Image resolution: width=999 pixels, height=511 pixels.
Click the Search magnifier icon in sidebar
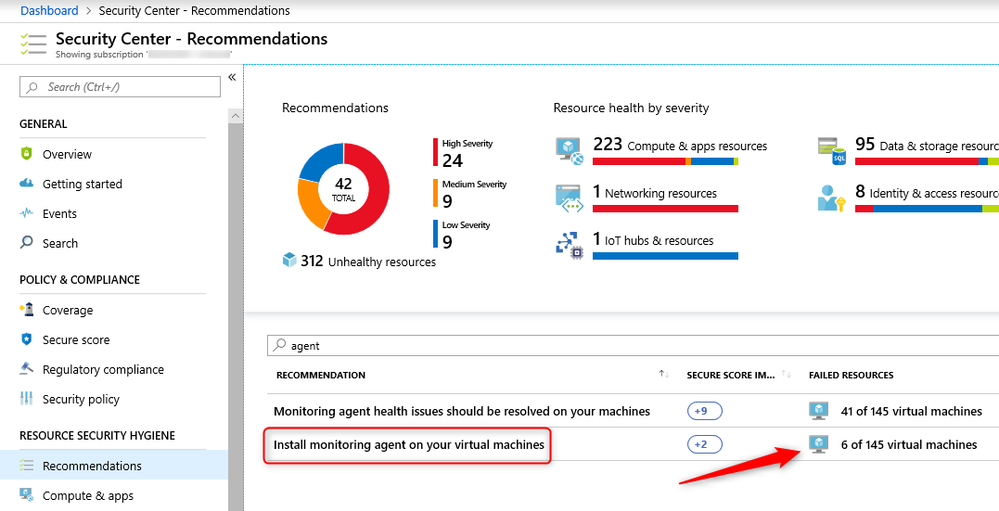[x=26, y=242]
